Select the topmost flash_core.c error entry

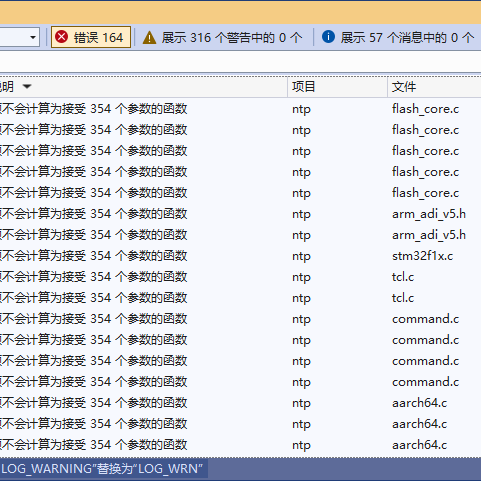[x=240, y=109]
